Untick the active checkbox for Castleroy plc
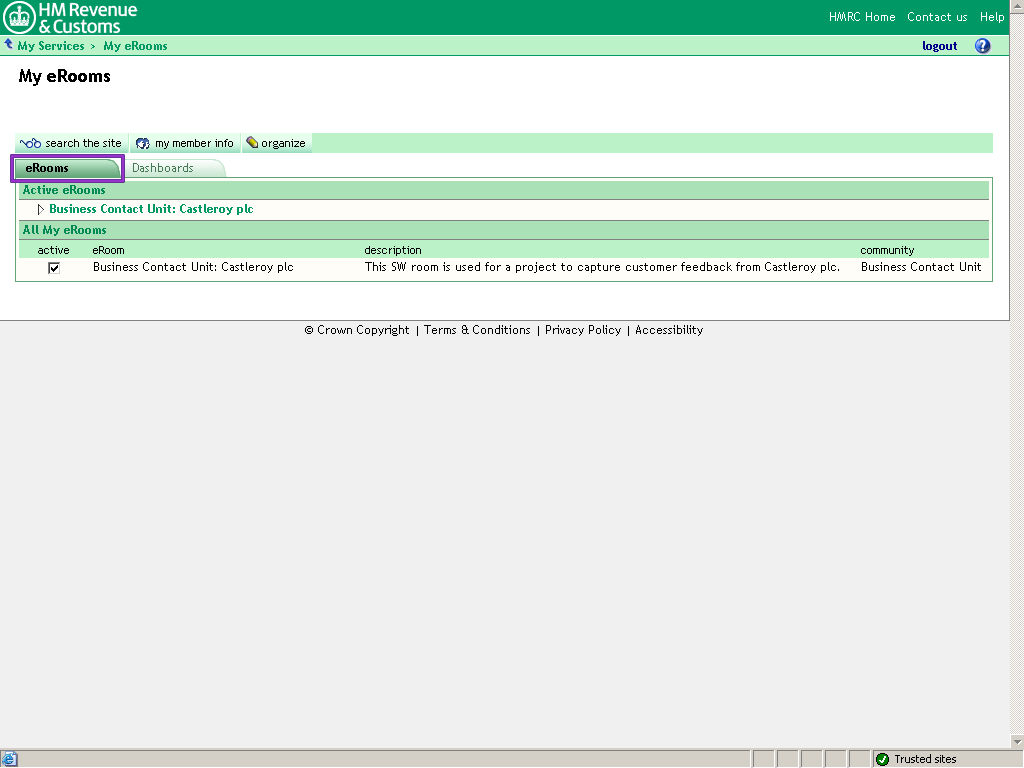This screenshot has height=768, width=1024. coord(54,268)
